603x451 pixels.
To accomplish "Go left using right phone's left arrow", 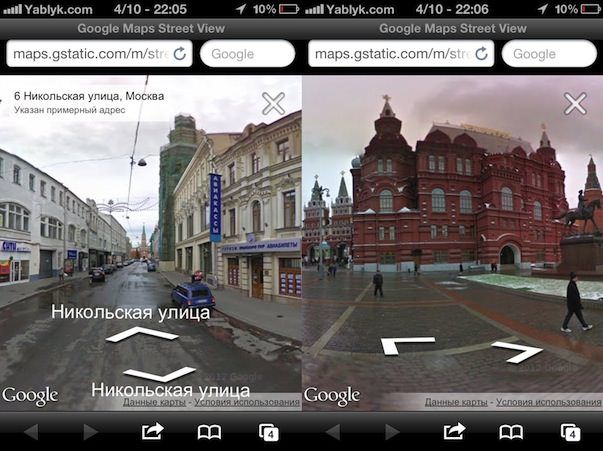I will pos(407,346).
